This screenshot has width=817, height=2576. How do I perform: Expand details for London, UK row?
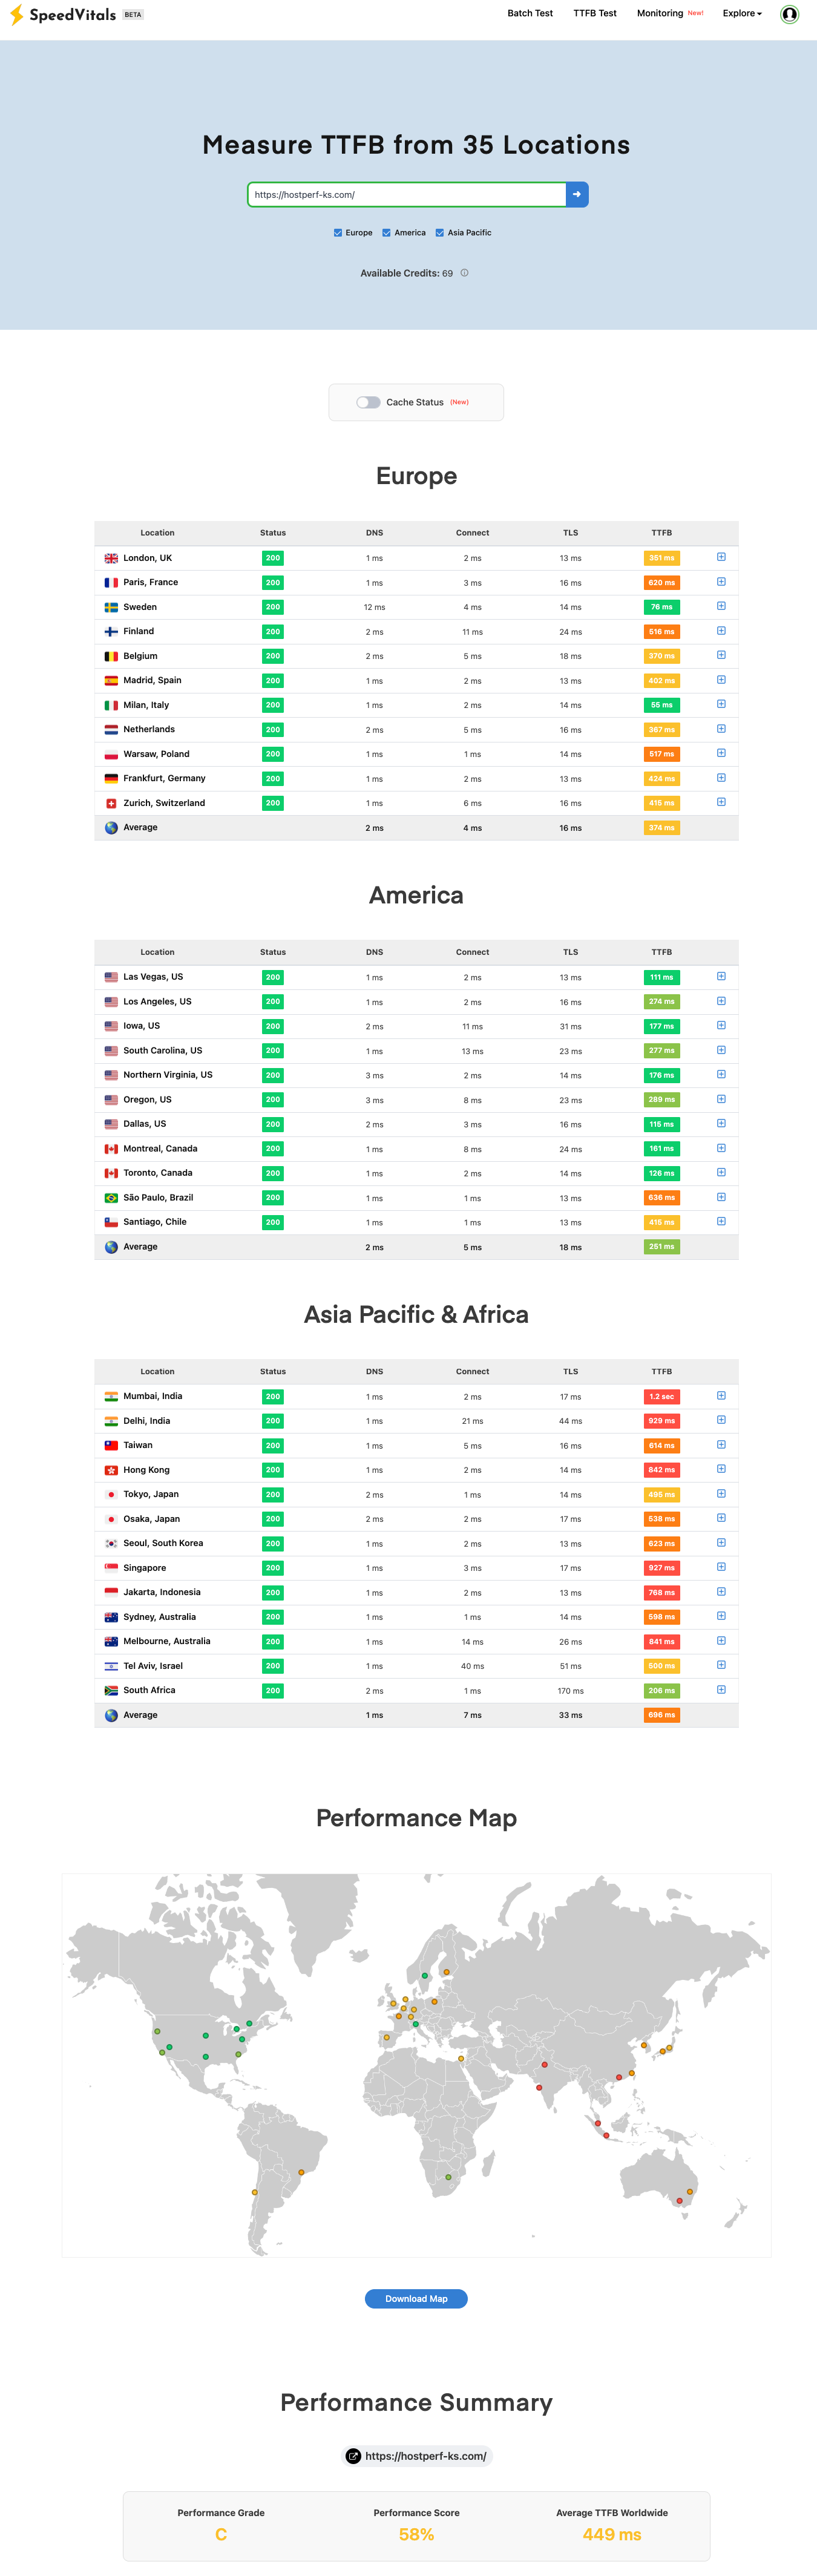tap(721, 557)
